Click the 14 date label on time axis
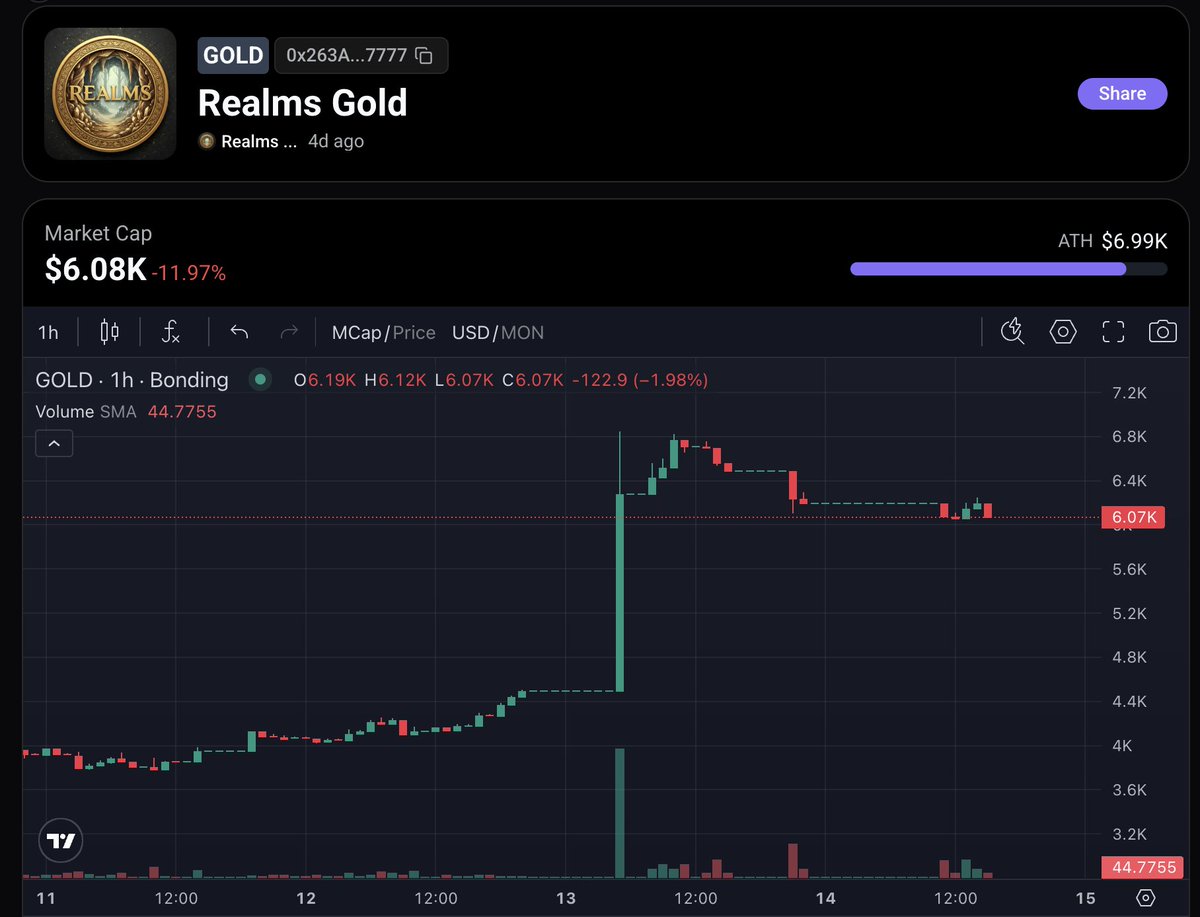This screenshot has width=1200, height=917. pyautogui.click(x=825, y=898)
